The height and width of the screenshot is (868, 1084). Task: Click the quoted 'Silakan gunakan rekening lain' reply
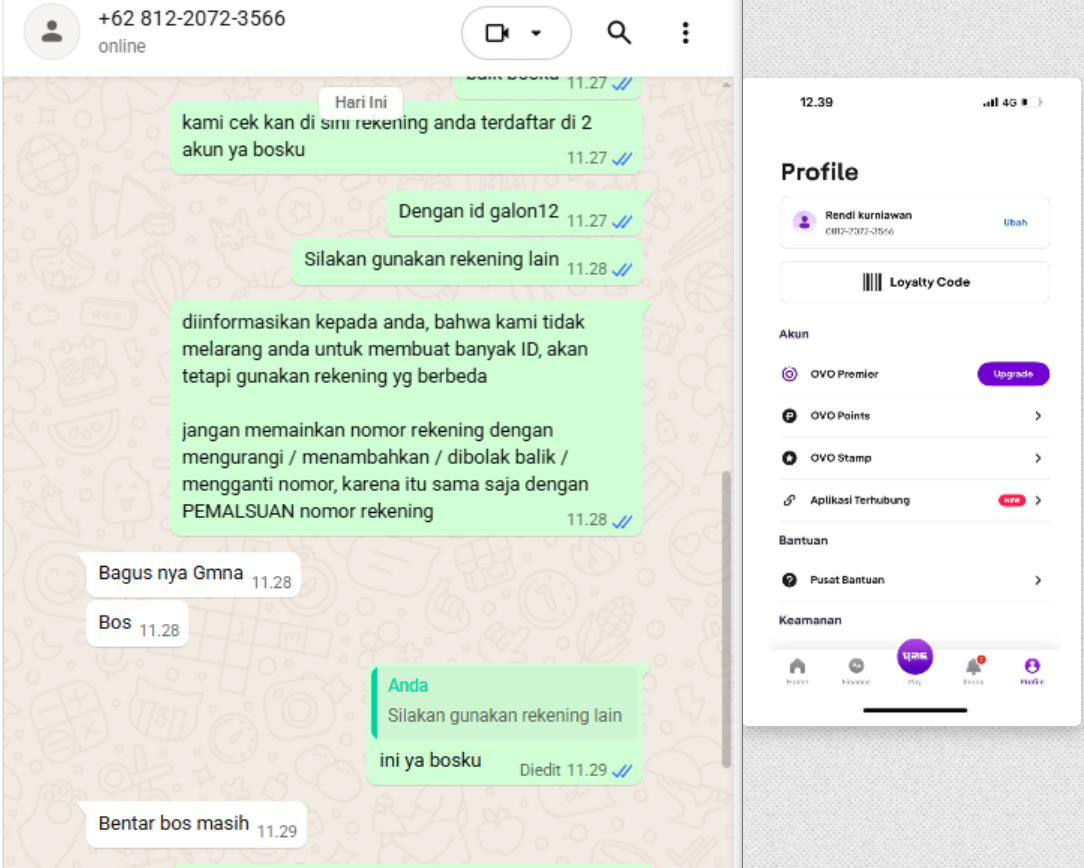click(504, 702)
